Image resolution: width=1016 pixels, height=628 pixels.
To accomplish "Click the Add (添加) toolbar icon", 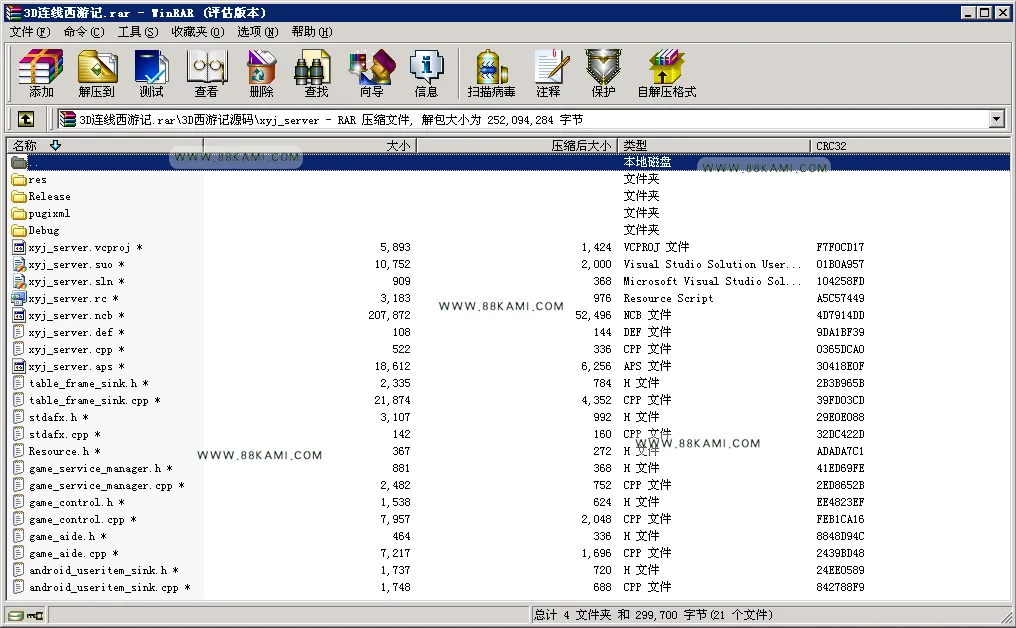I will coord(41,73).
